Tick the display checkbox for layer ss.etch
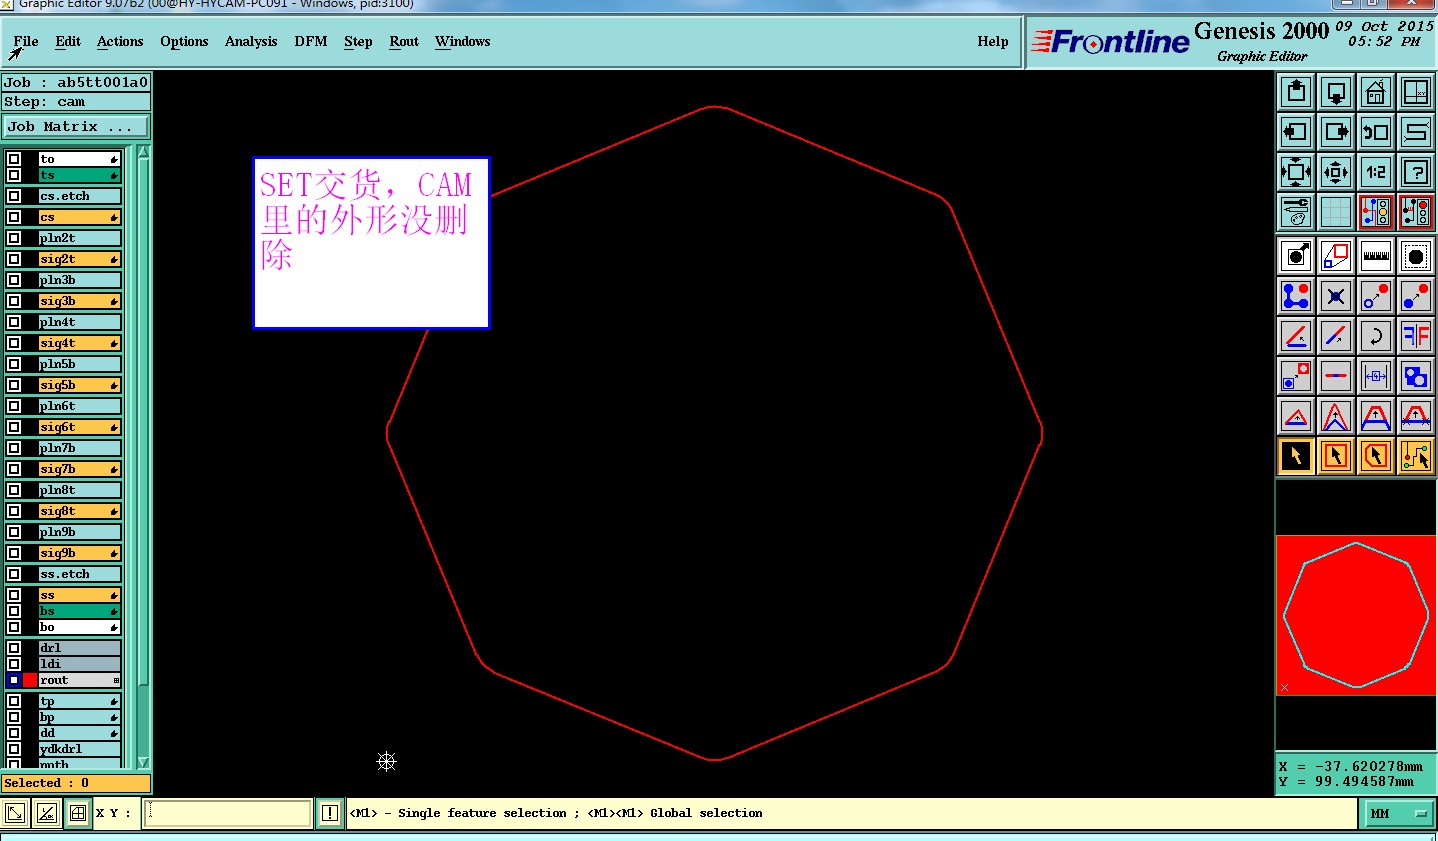The image size is (1438, 841). point(14,574)
